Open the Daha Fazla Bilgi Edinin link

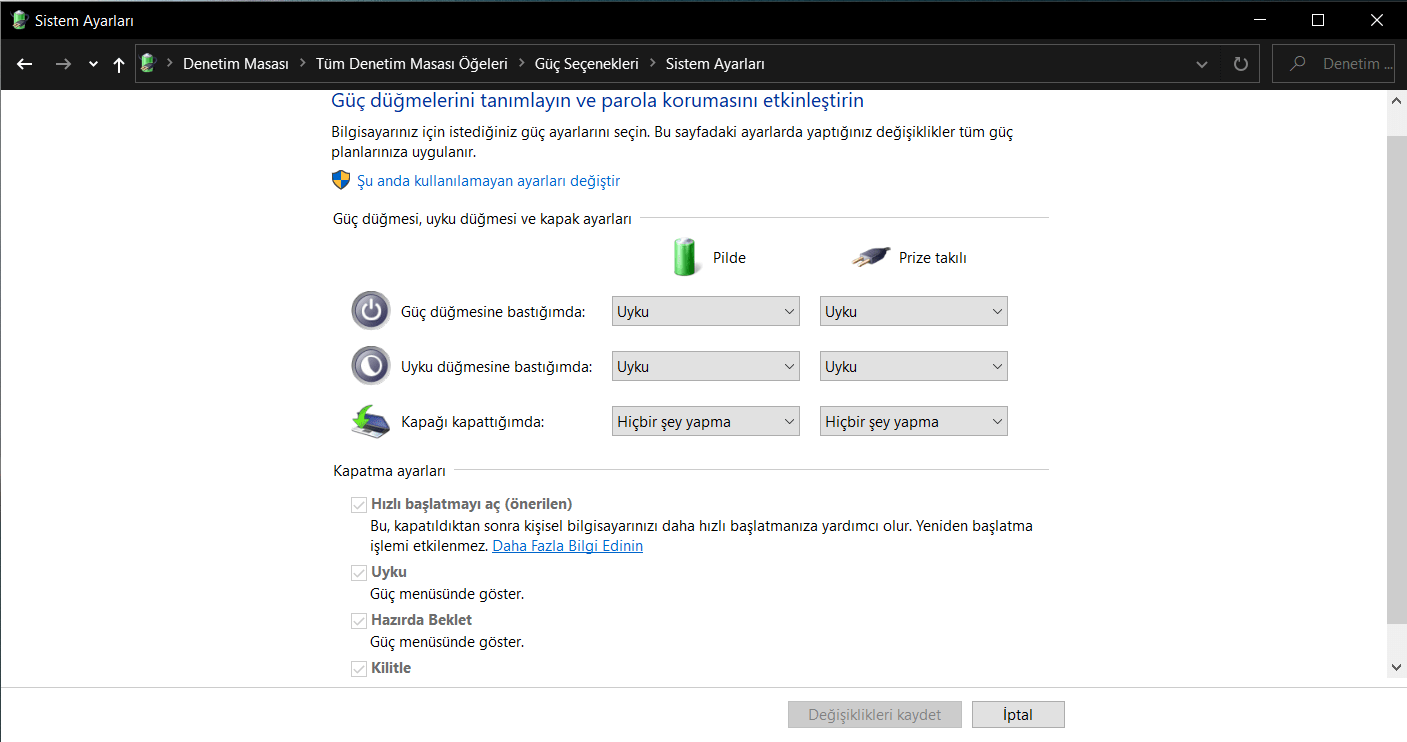click(x=567, y=546)
